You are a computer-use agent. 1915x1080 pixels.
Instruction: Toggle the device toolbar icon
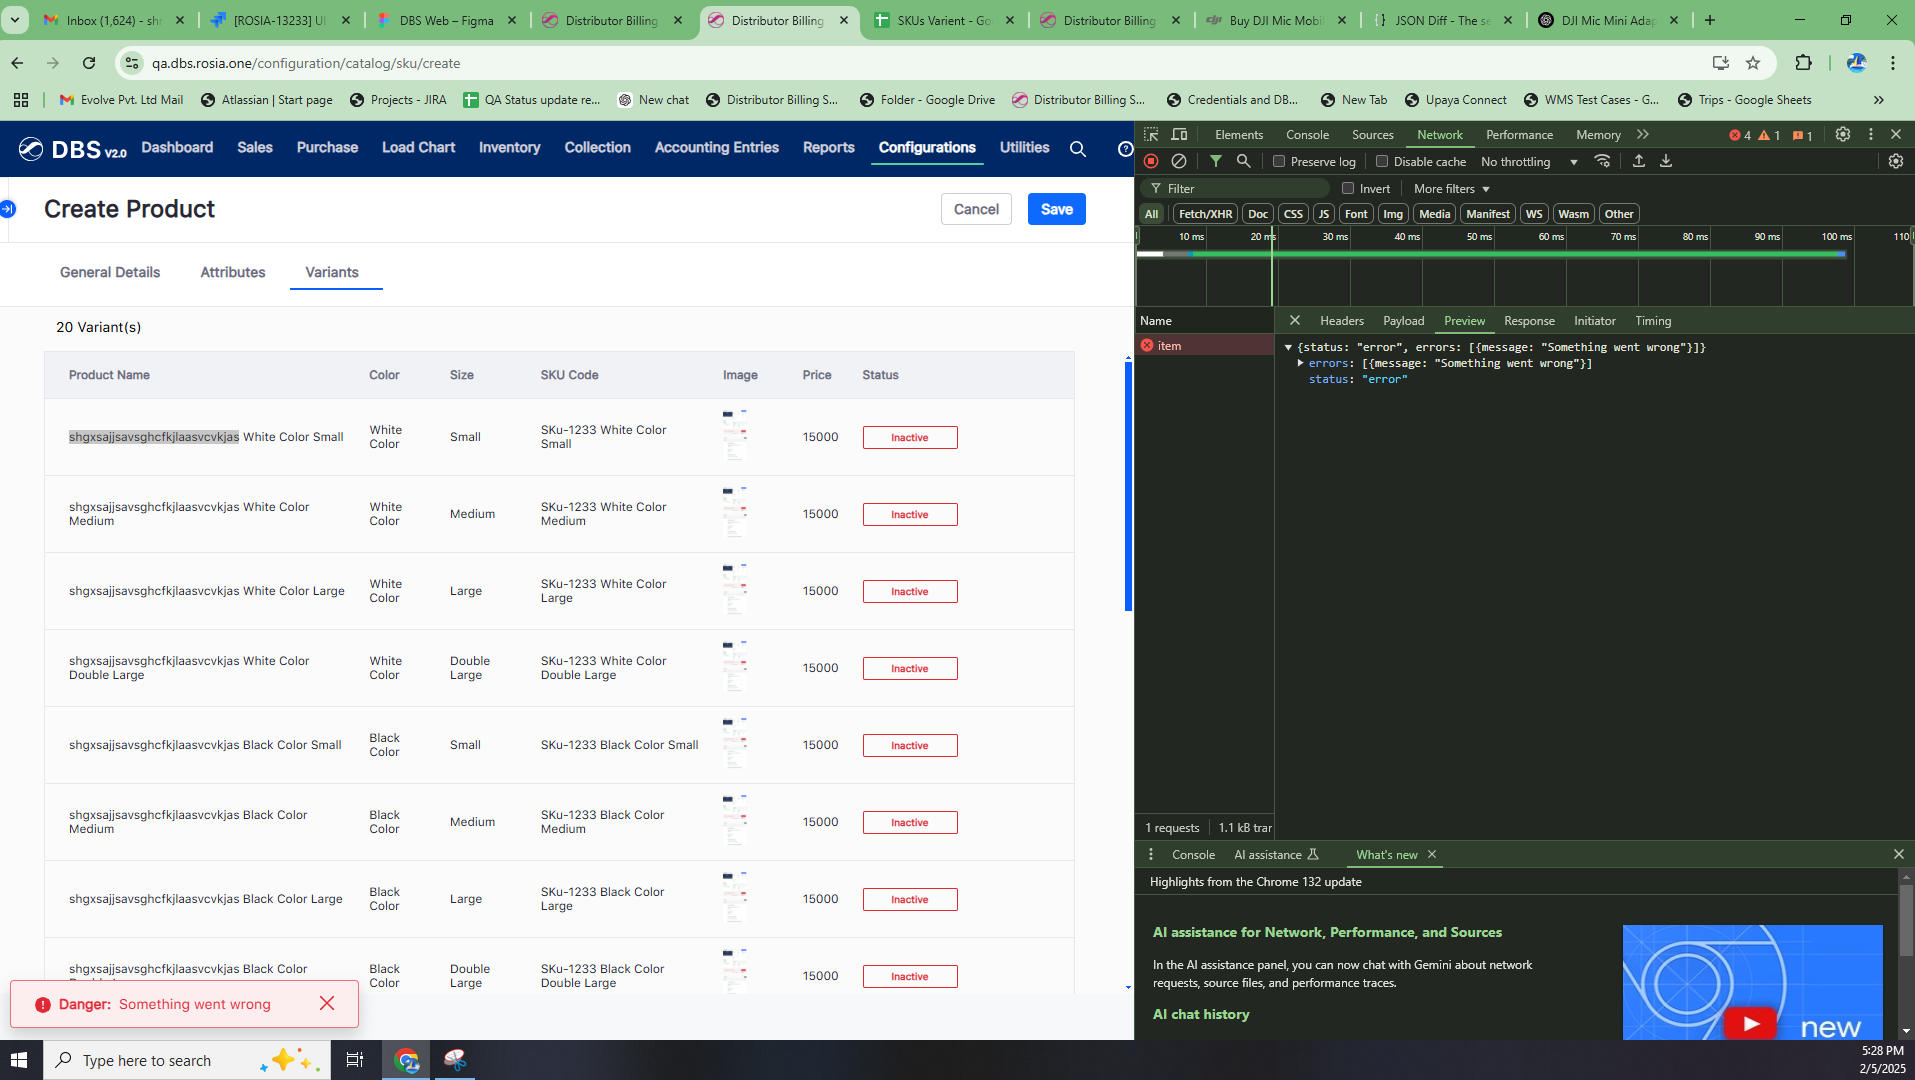pyautogui.click(x=1180, y=134)
